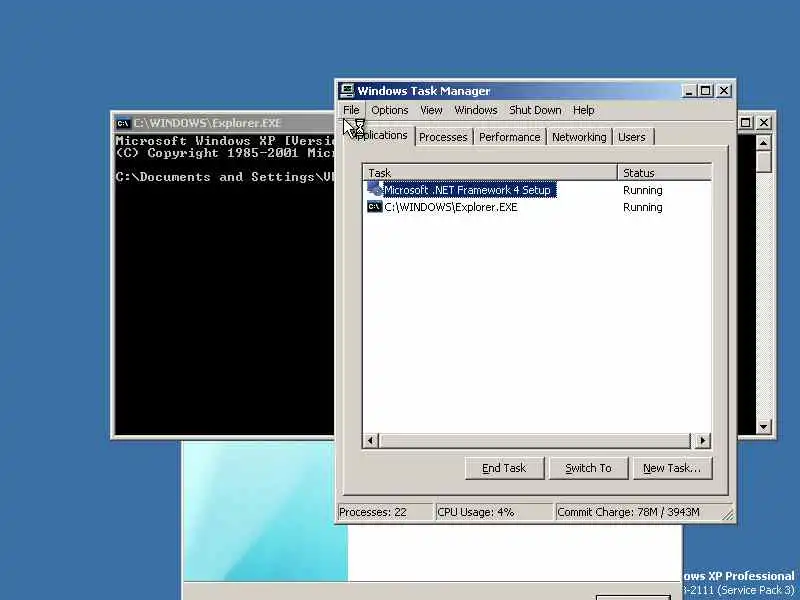Switch to the Users tab
Image resolution: width=800 pixels, height=600 pixels.
[632, 137]
